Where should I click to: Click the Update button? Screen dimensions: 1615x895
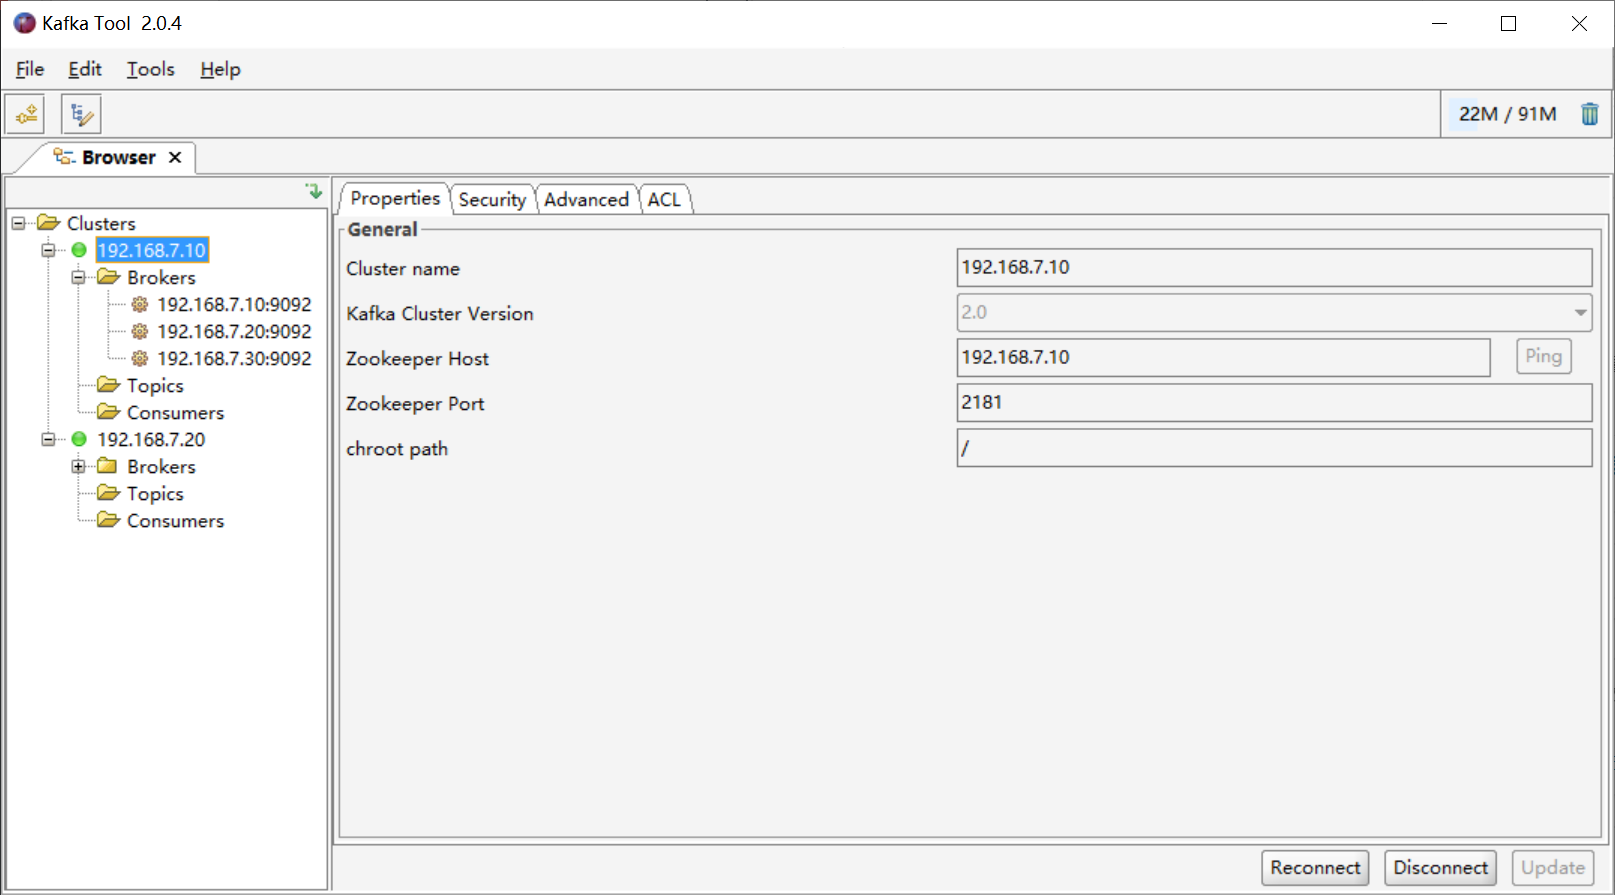coord(1552,867)
